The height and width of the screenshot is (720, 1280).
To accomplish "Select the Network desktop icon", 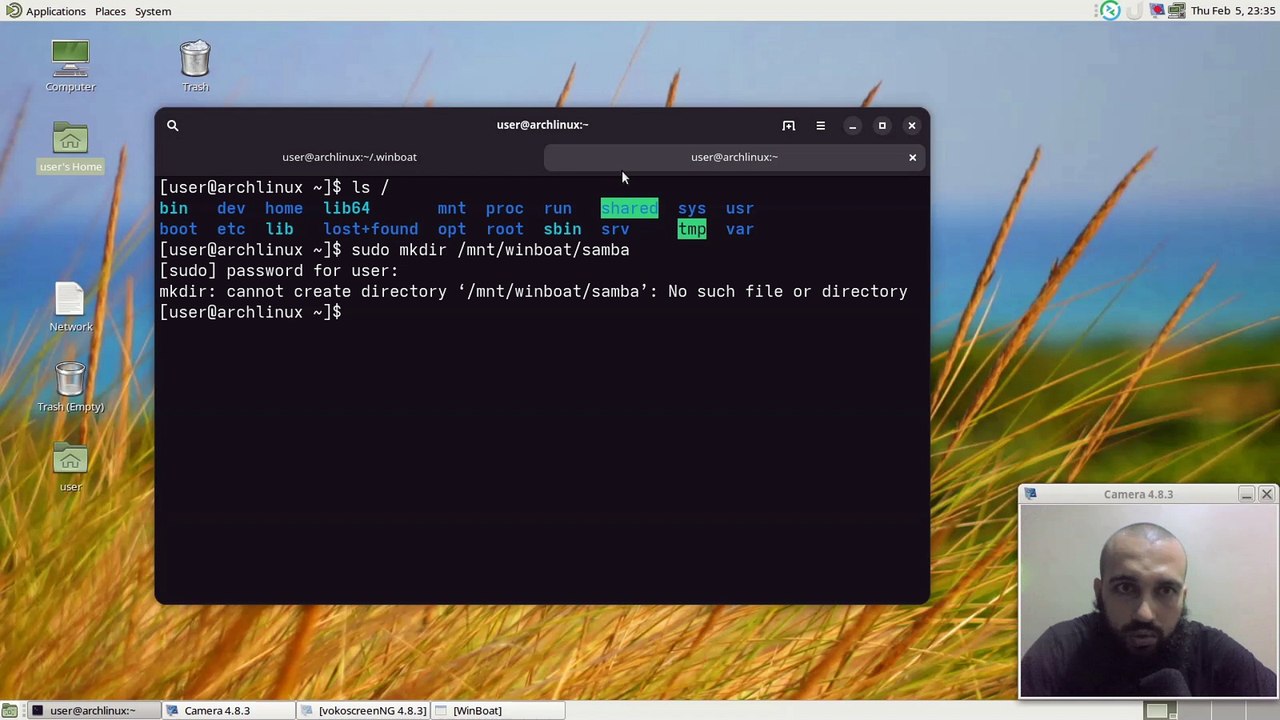I will coord(70,307).
